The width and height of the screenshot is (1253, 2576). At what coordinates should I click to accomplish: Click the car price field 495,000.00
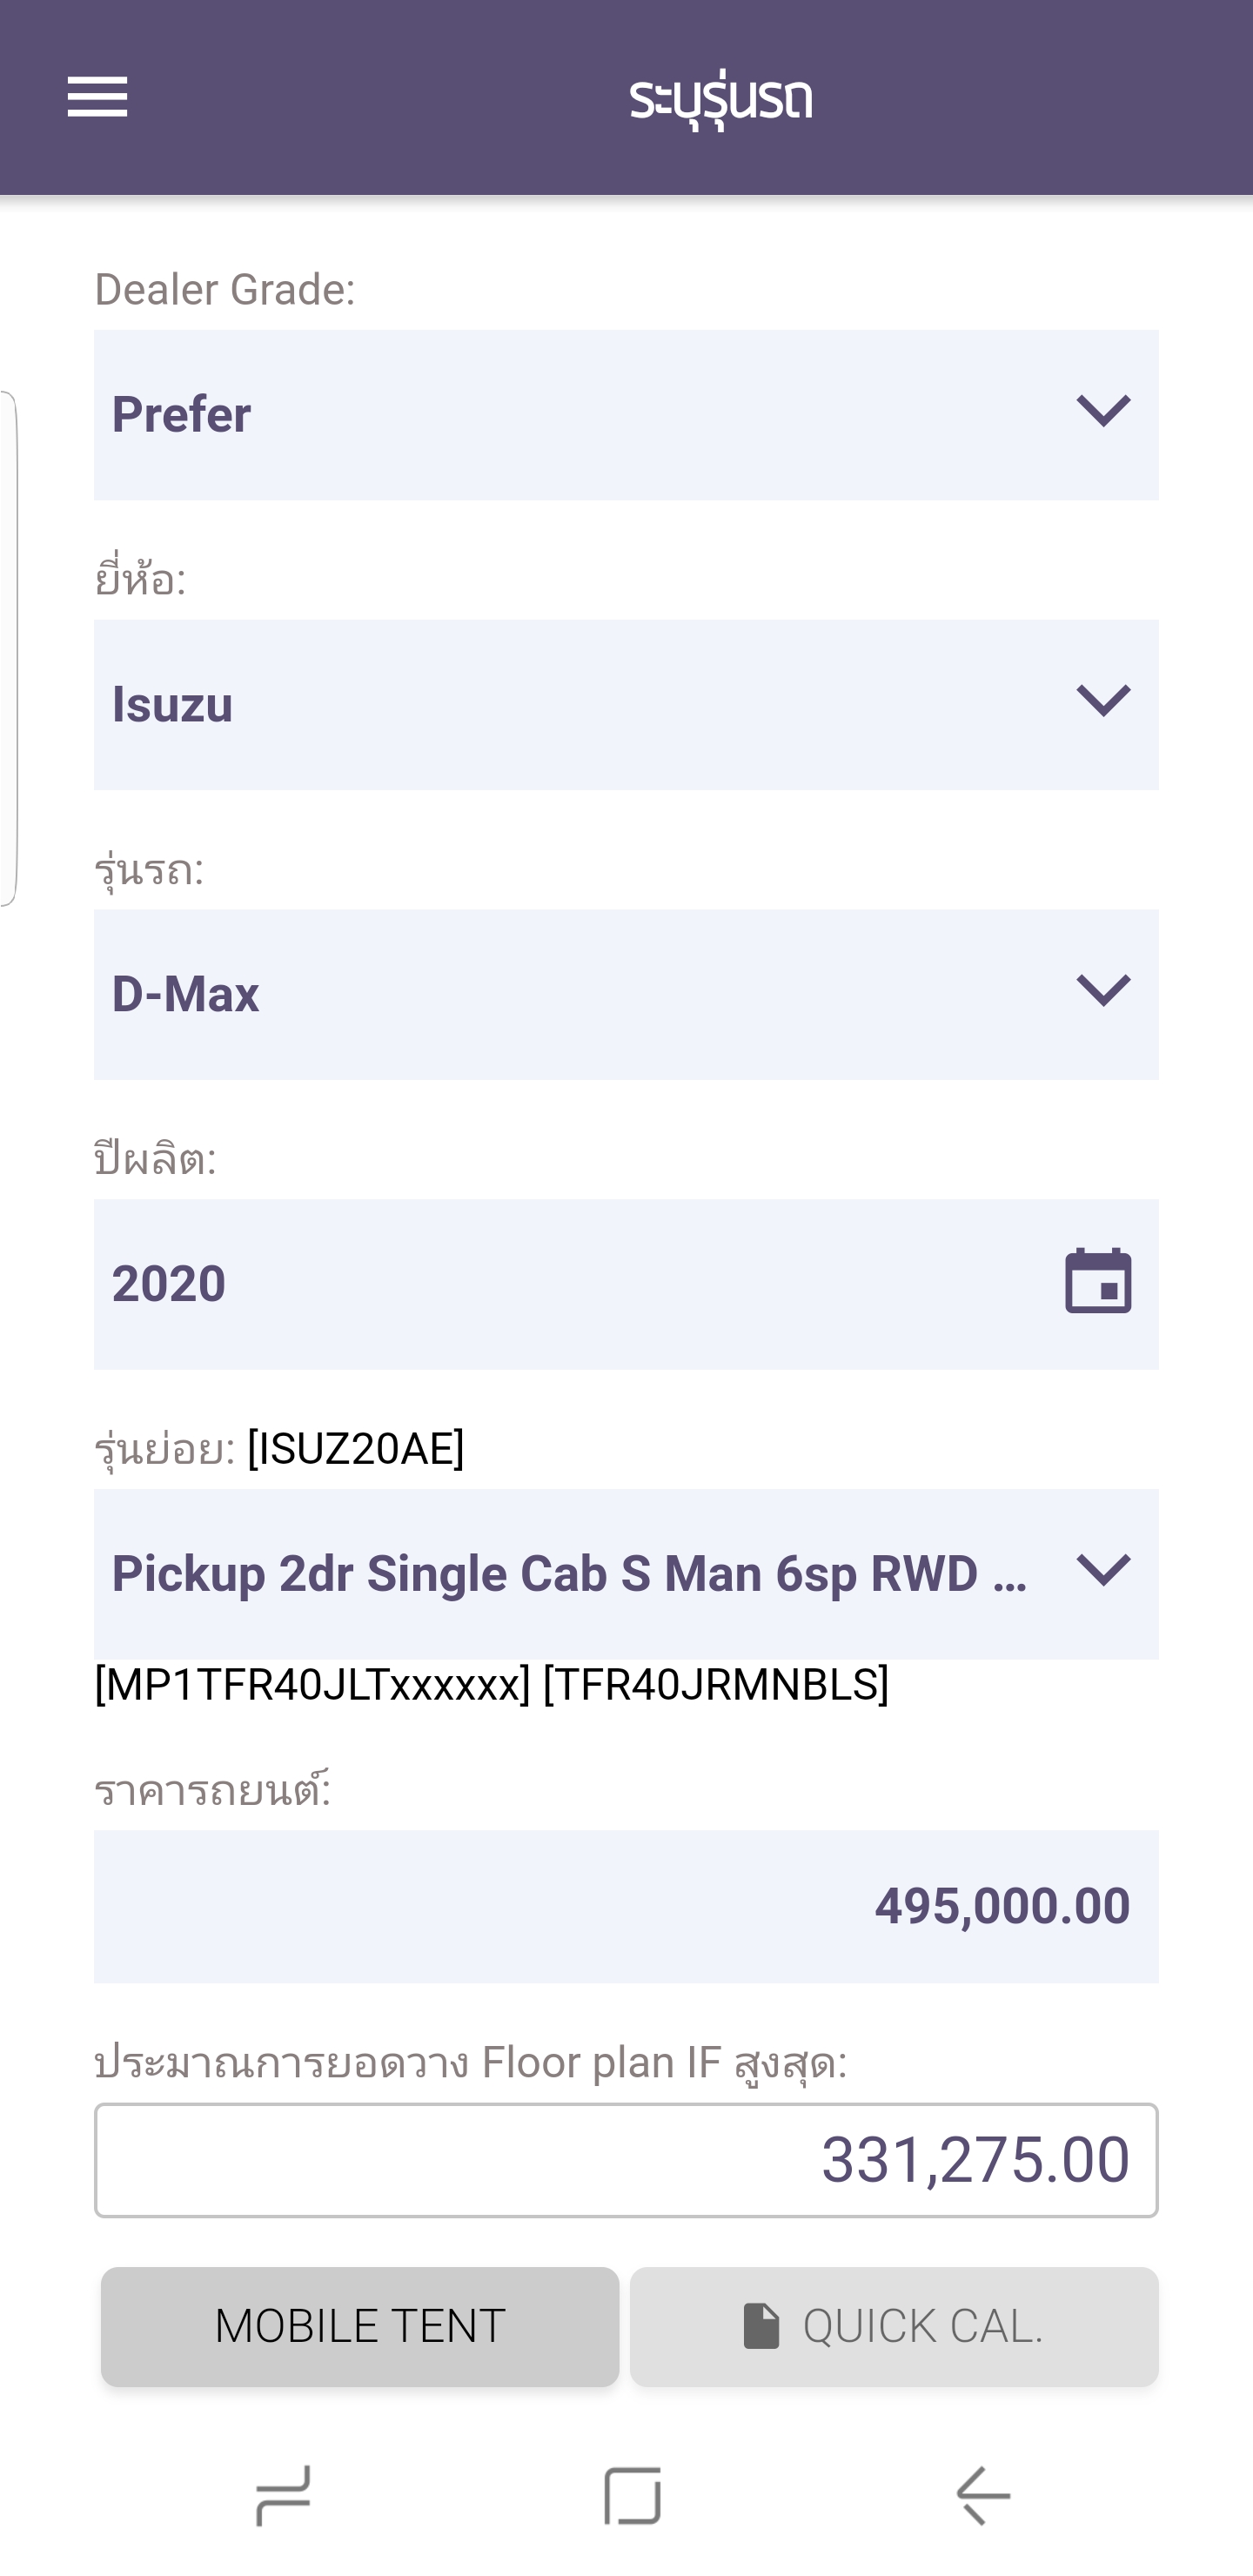click(626, 1906)
